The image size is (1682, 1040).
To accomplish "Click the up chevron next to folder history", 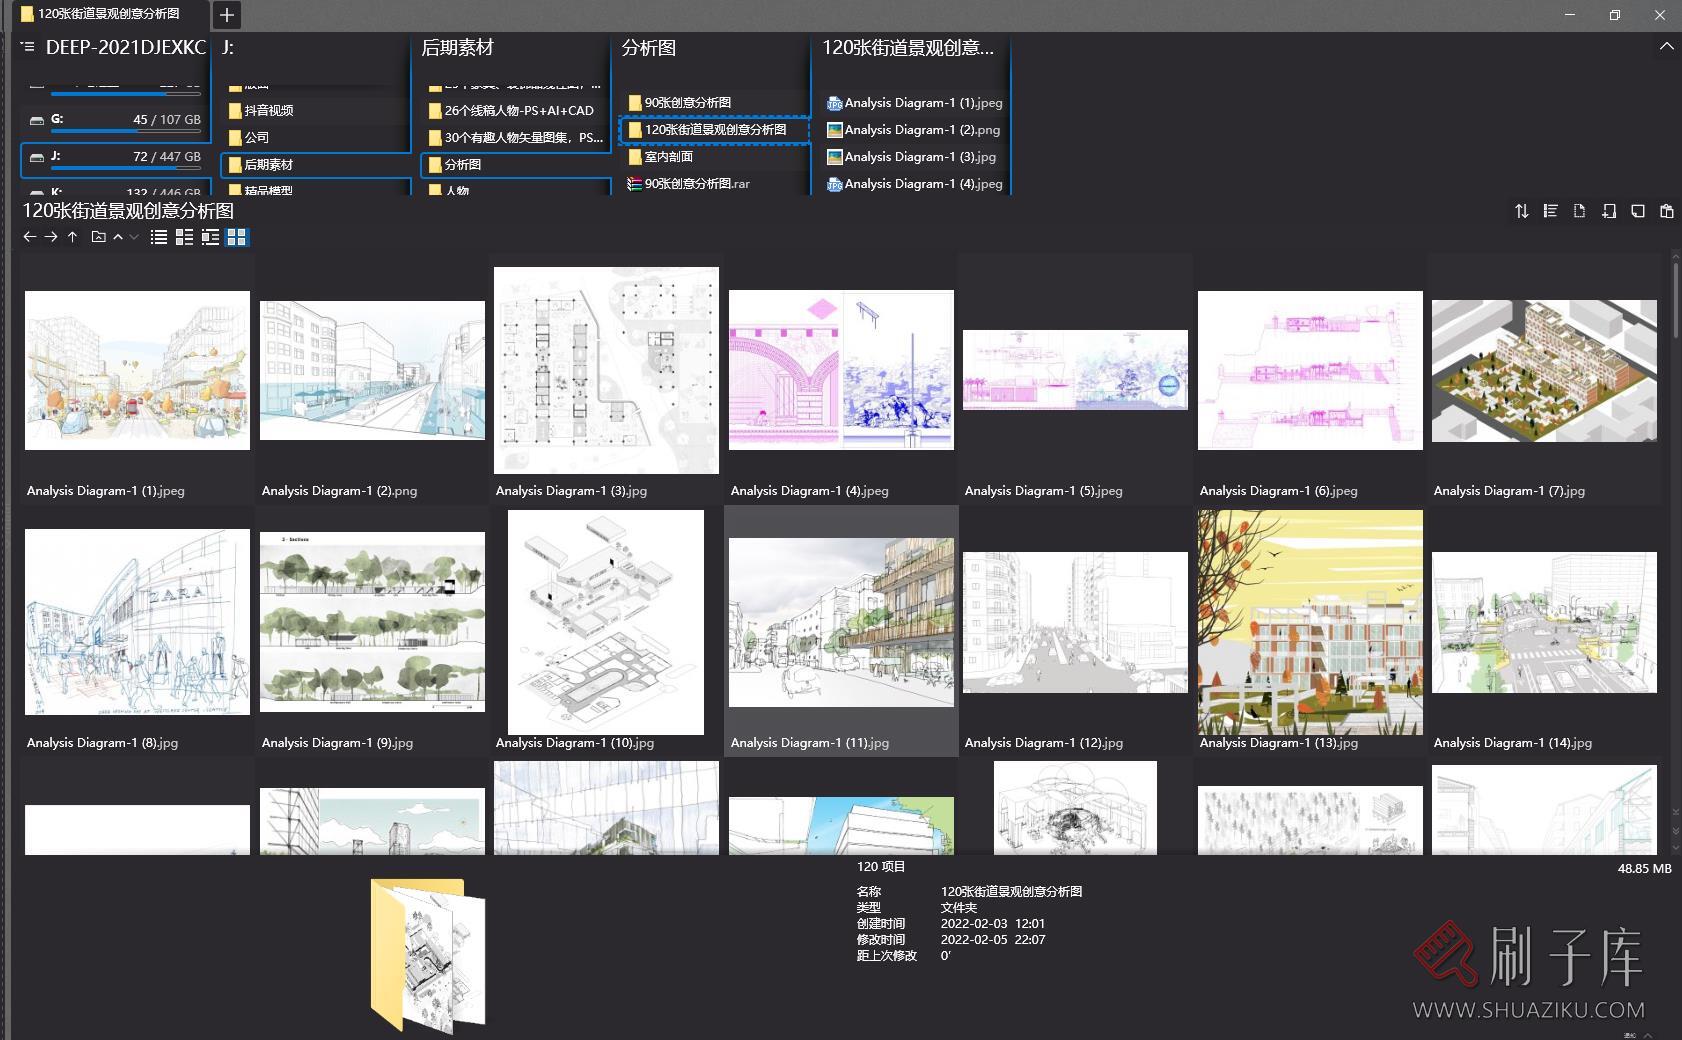I will [x=118, y=237].
